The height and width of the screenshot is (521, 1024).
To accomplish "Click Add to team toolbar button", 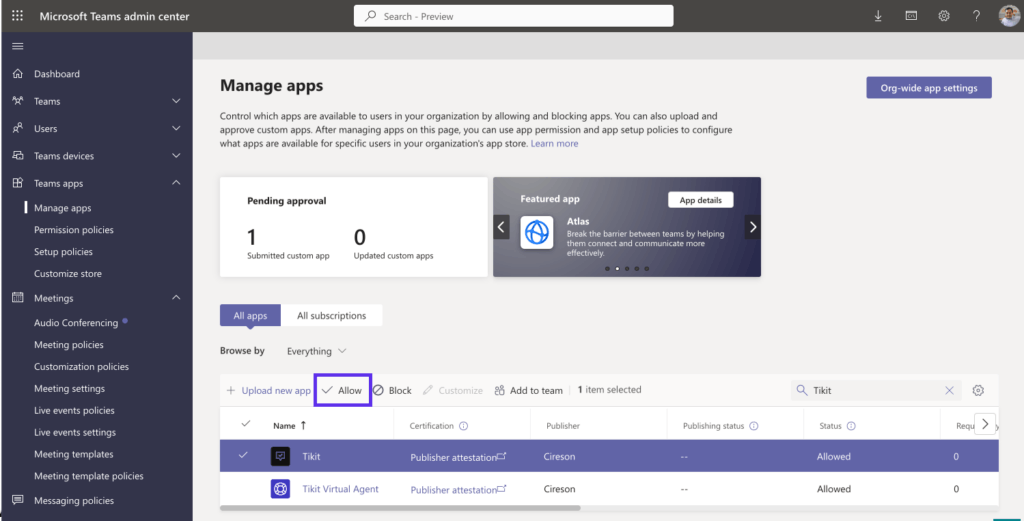I will pyautogui.click(x=528, y=390).
